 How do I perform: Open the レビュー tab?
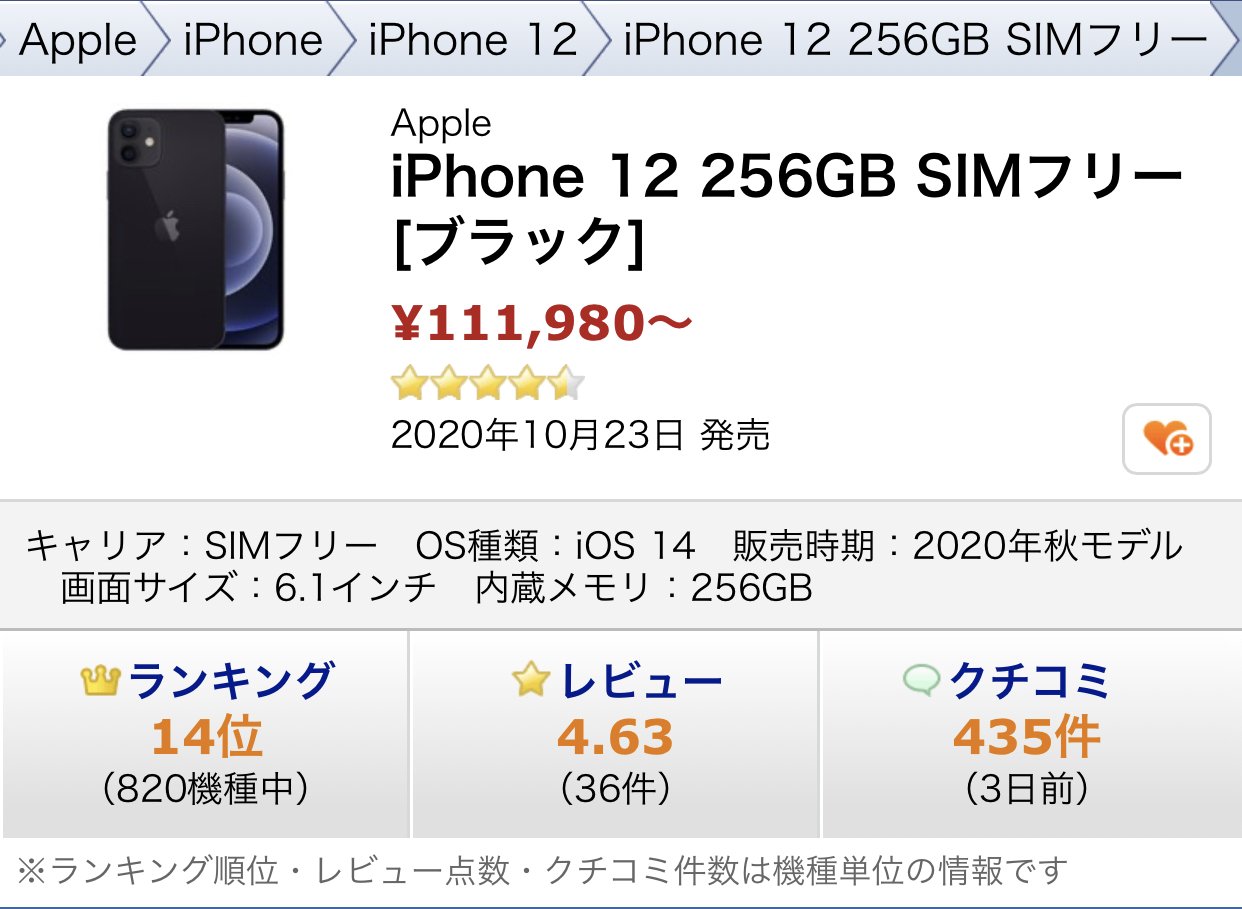(x=615, y=734)
